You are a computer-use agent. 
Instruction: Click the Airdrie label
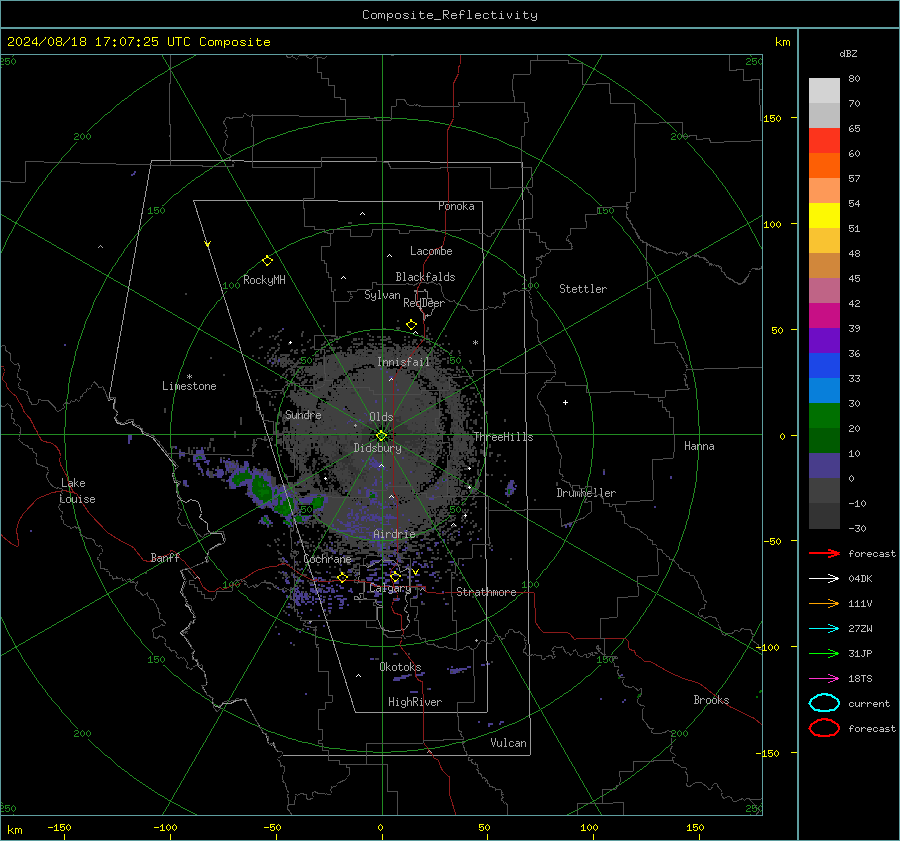pos(394,534)
